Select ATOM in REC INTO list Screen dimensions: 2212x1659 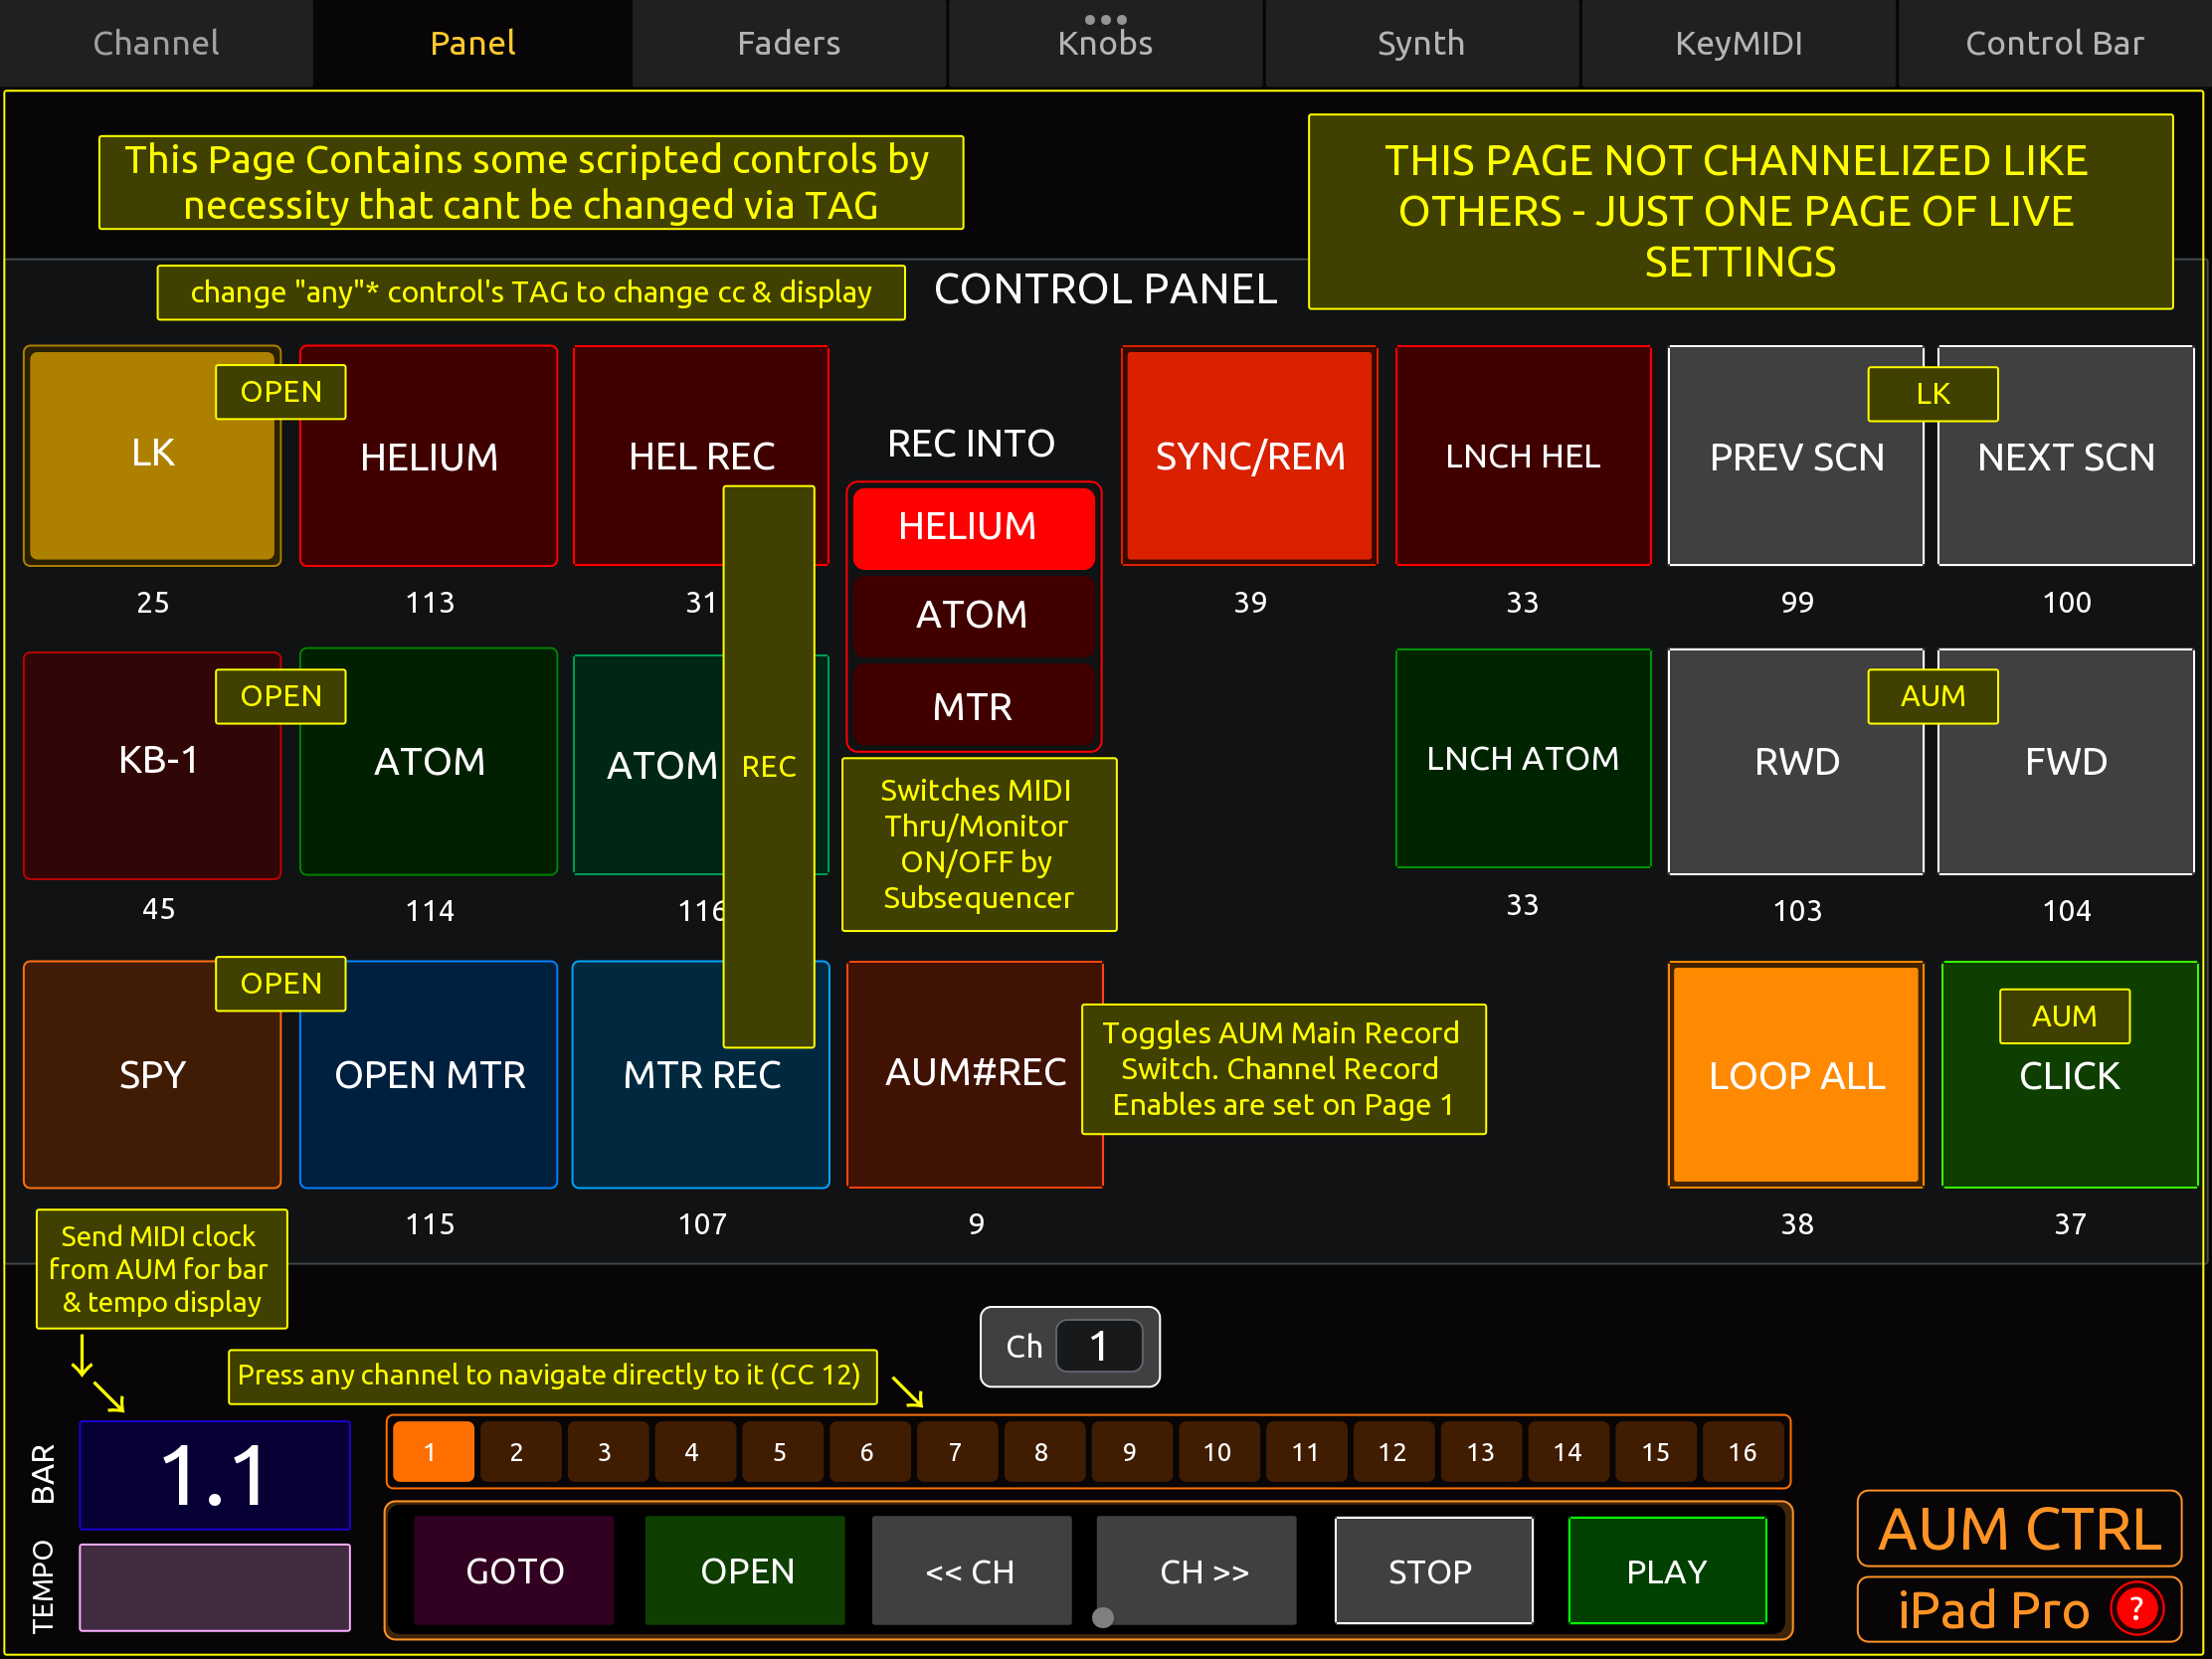click(x=973, y=615)
